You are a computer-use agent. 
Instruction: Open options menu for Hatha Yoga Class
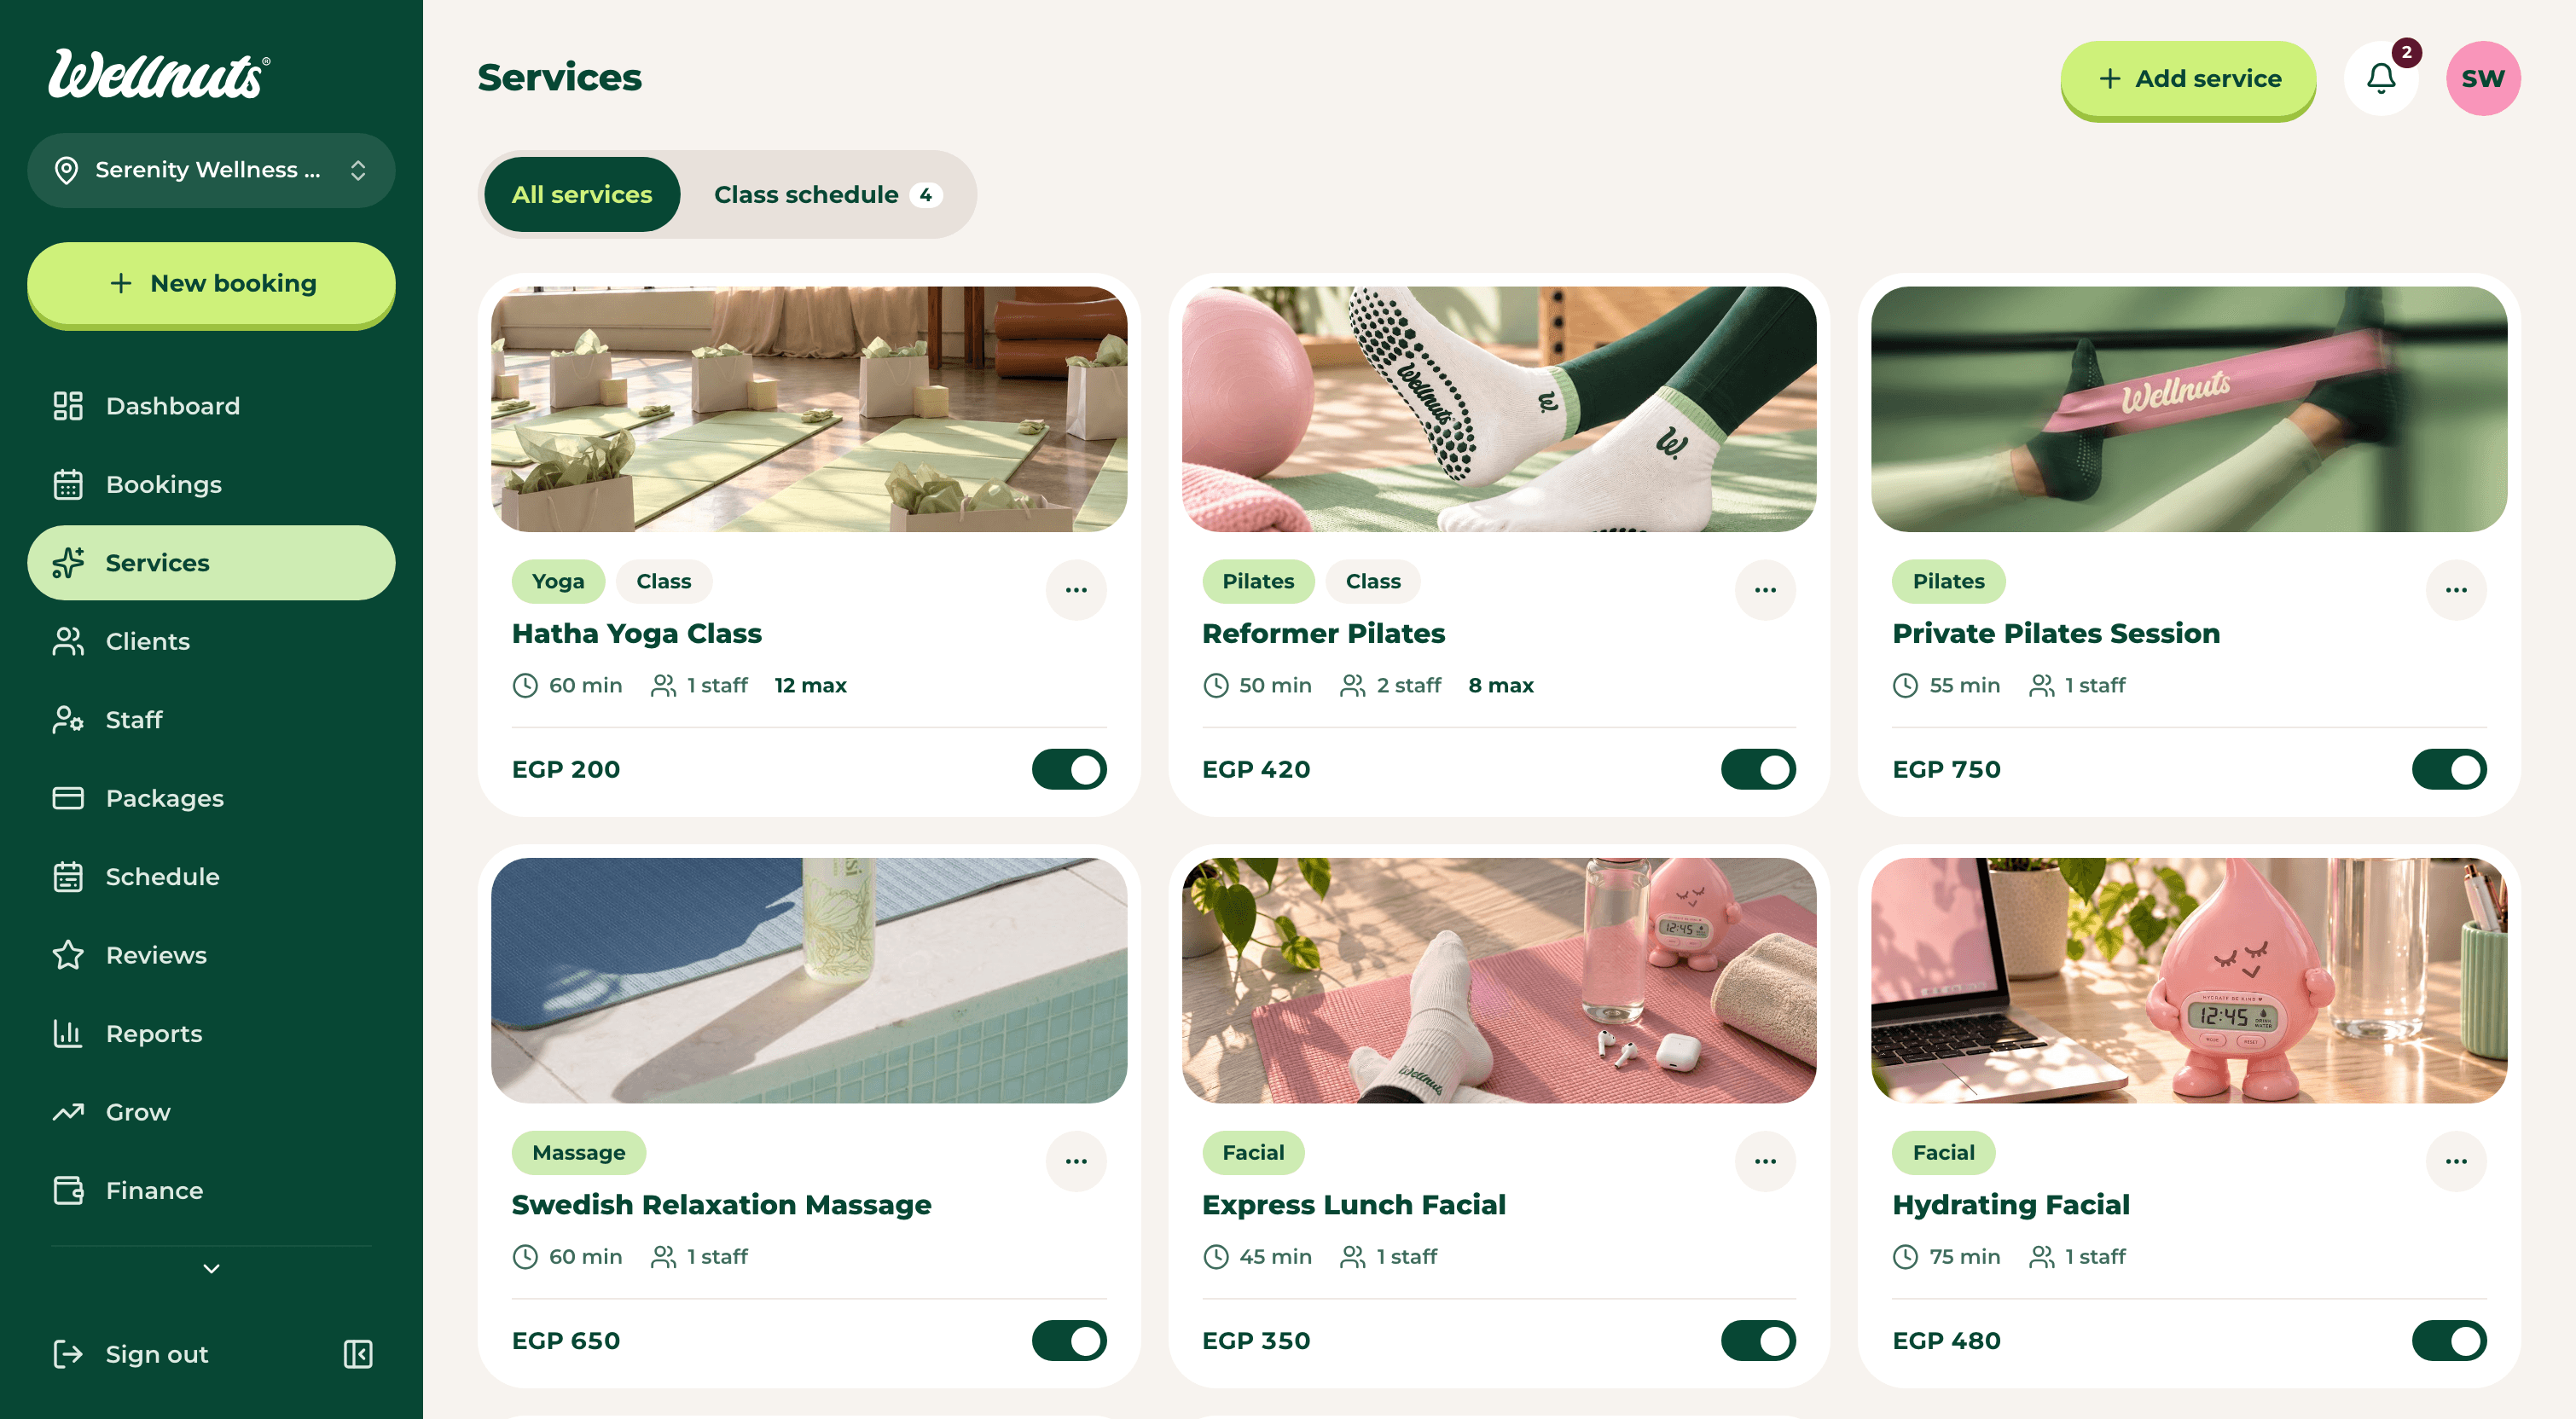[x=1076, y=590]
